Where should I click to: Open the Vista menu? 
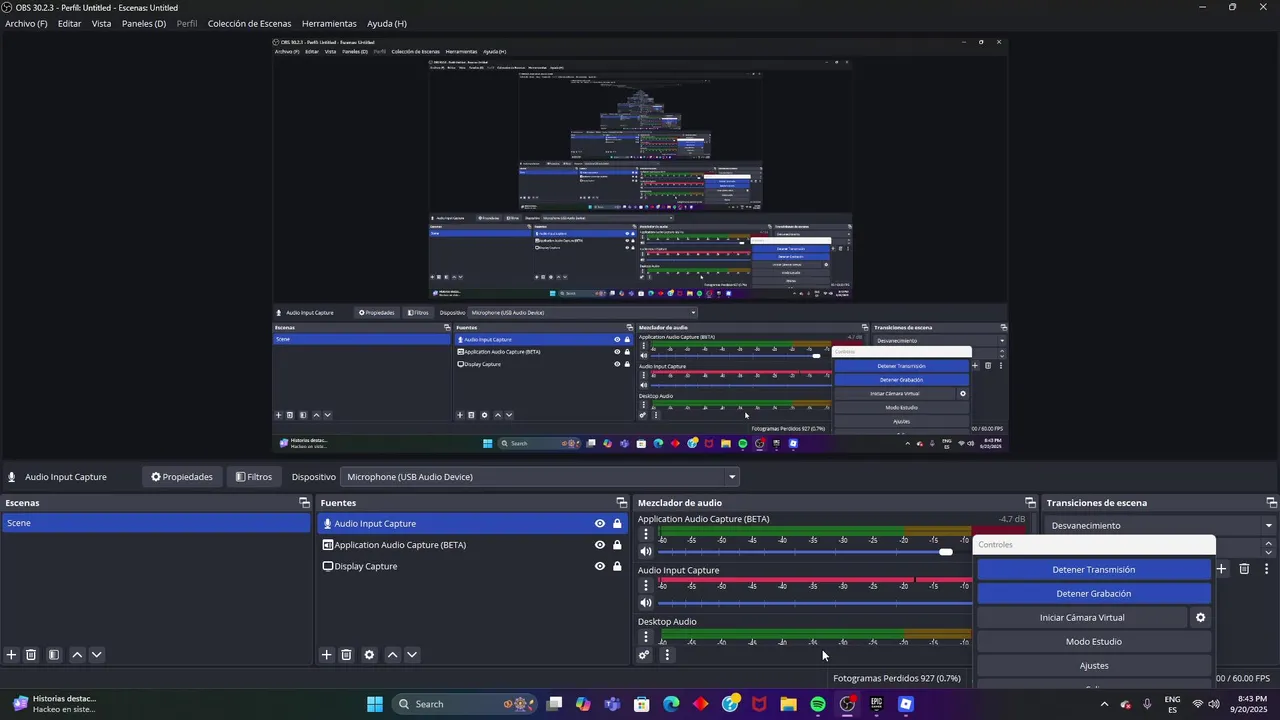click(101, 23)
